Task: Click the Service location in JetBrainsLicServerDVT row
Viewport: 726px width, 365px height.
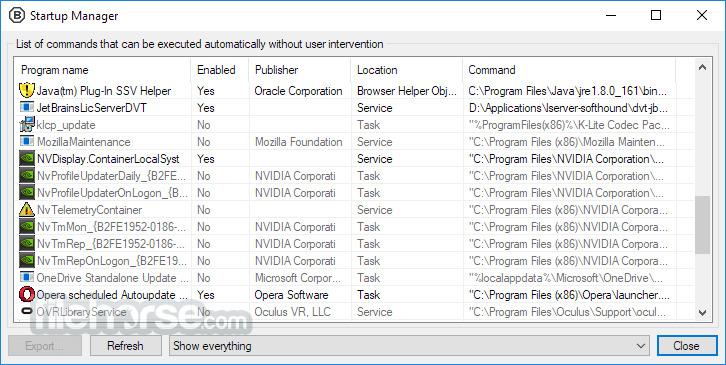Action: [x=375, y=108]
